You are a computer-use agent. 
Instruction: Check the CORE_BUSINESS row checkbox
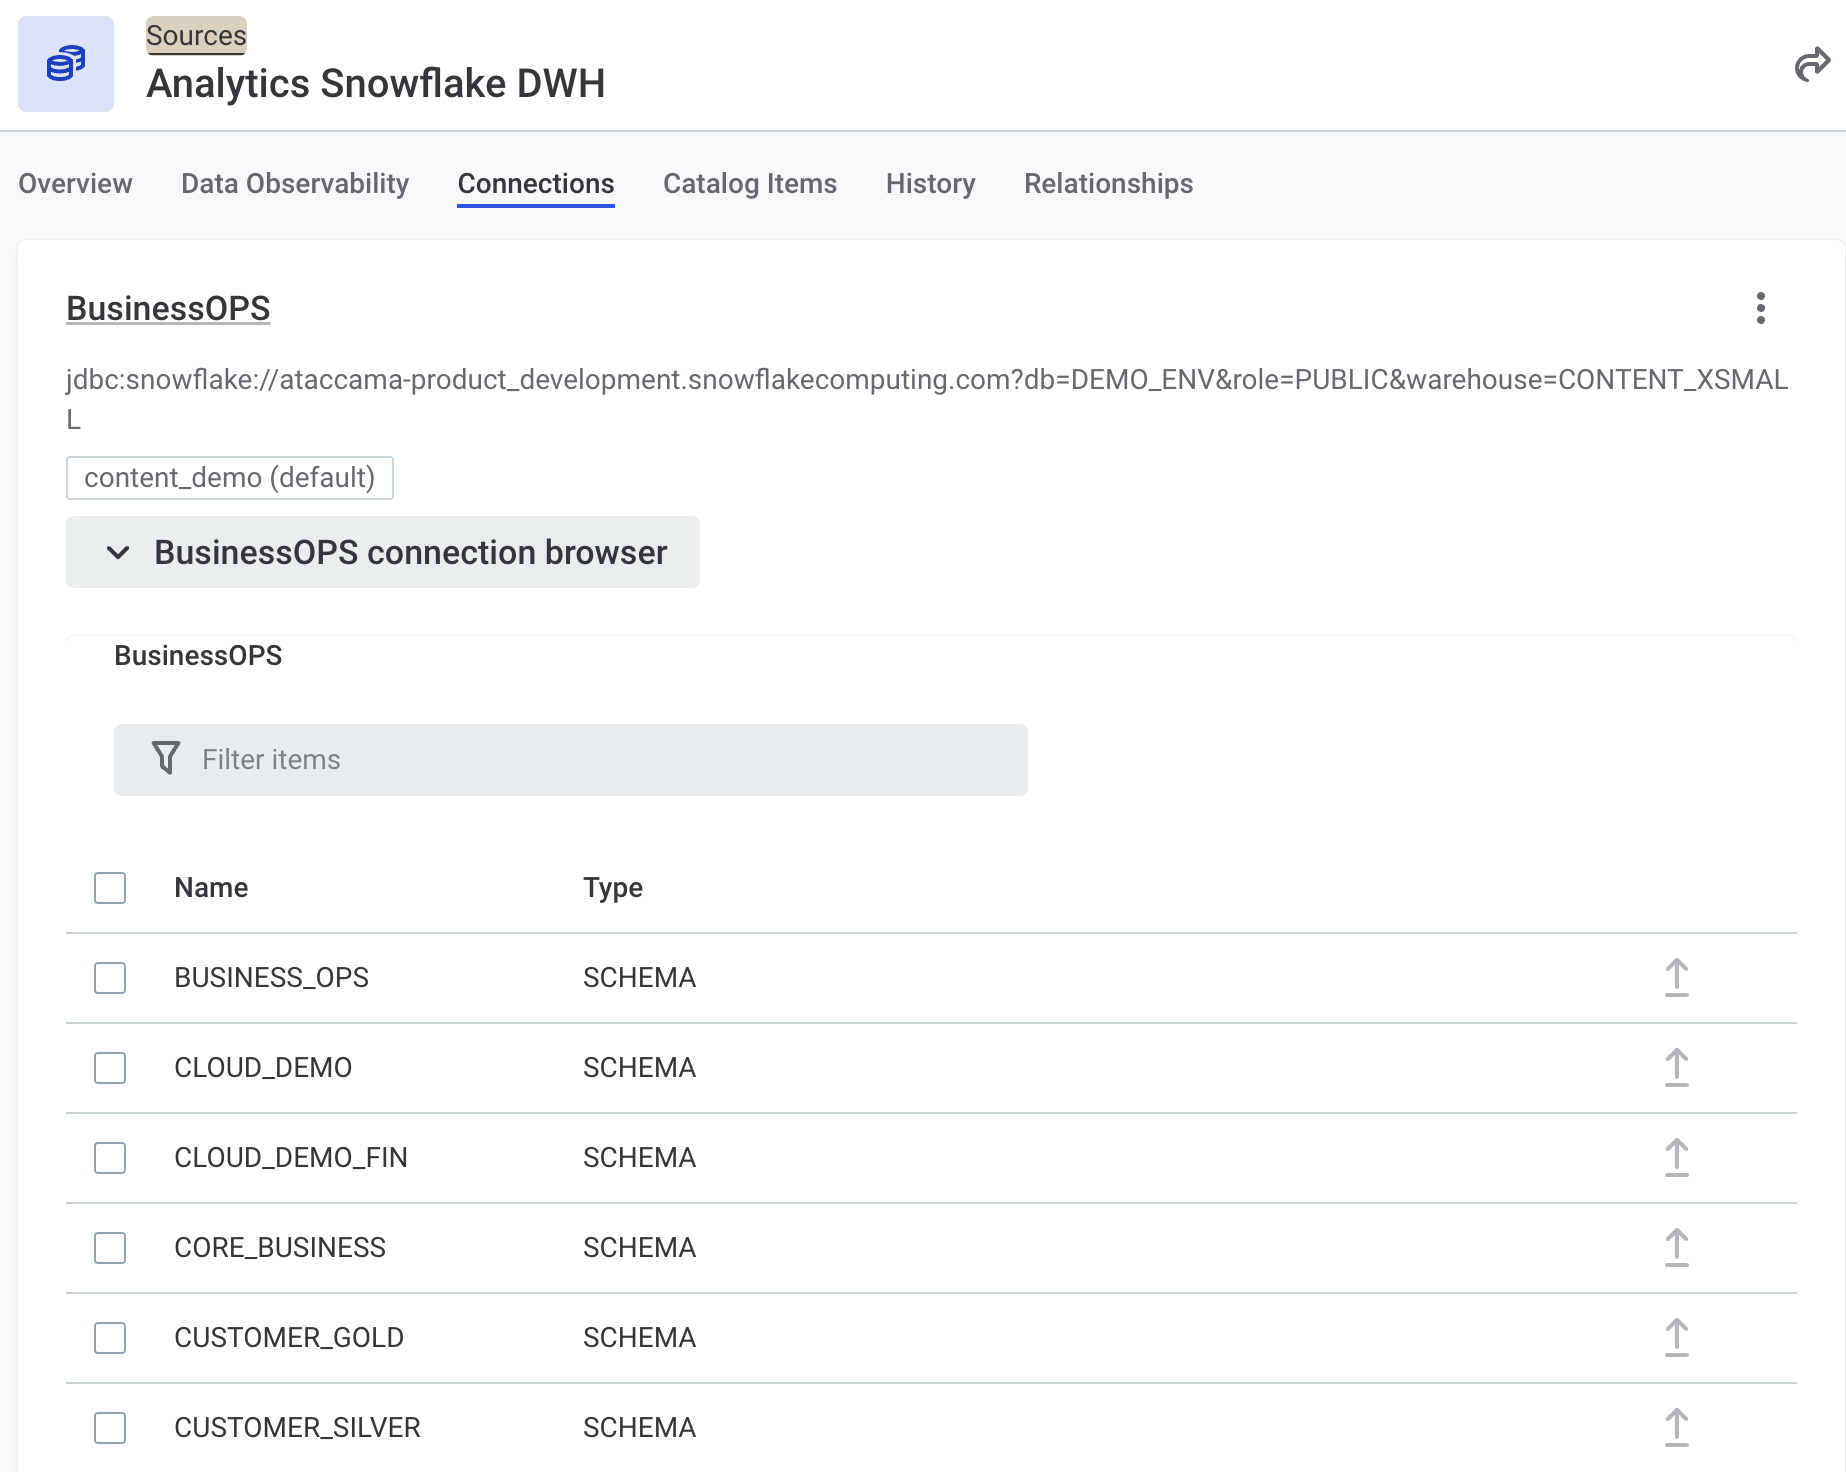[x=110, y=1248]
